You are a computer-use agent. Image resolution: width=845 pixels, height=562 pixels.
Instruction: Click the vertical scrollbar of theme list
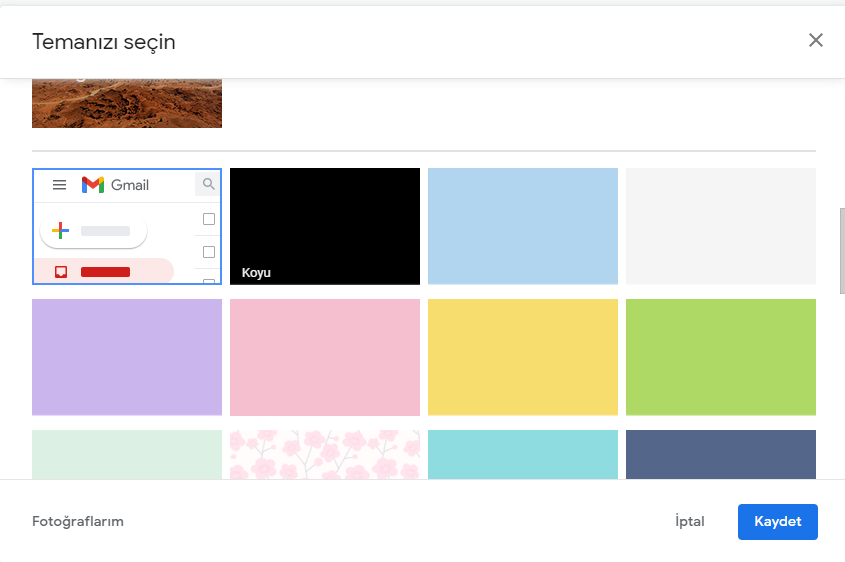point(841,250)
